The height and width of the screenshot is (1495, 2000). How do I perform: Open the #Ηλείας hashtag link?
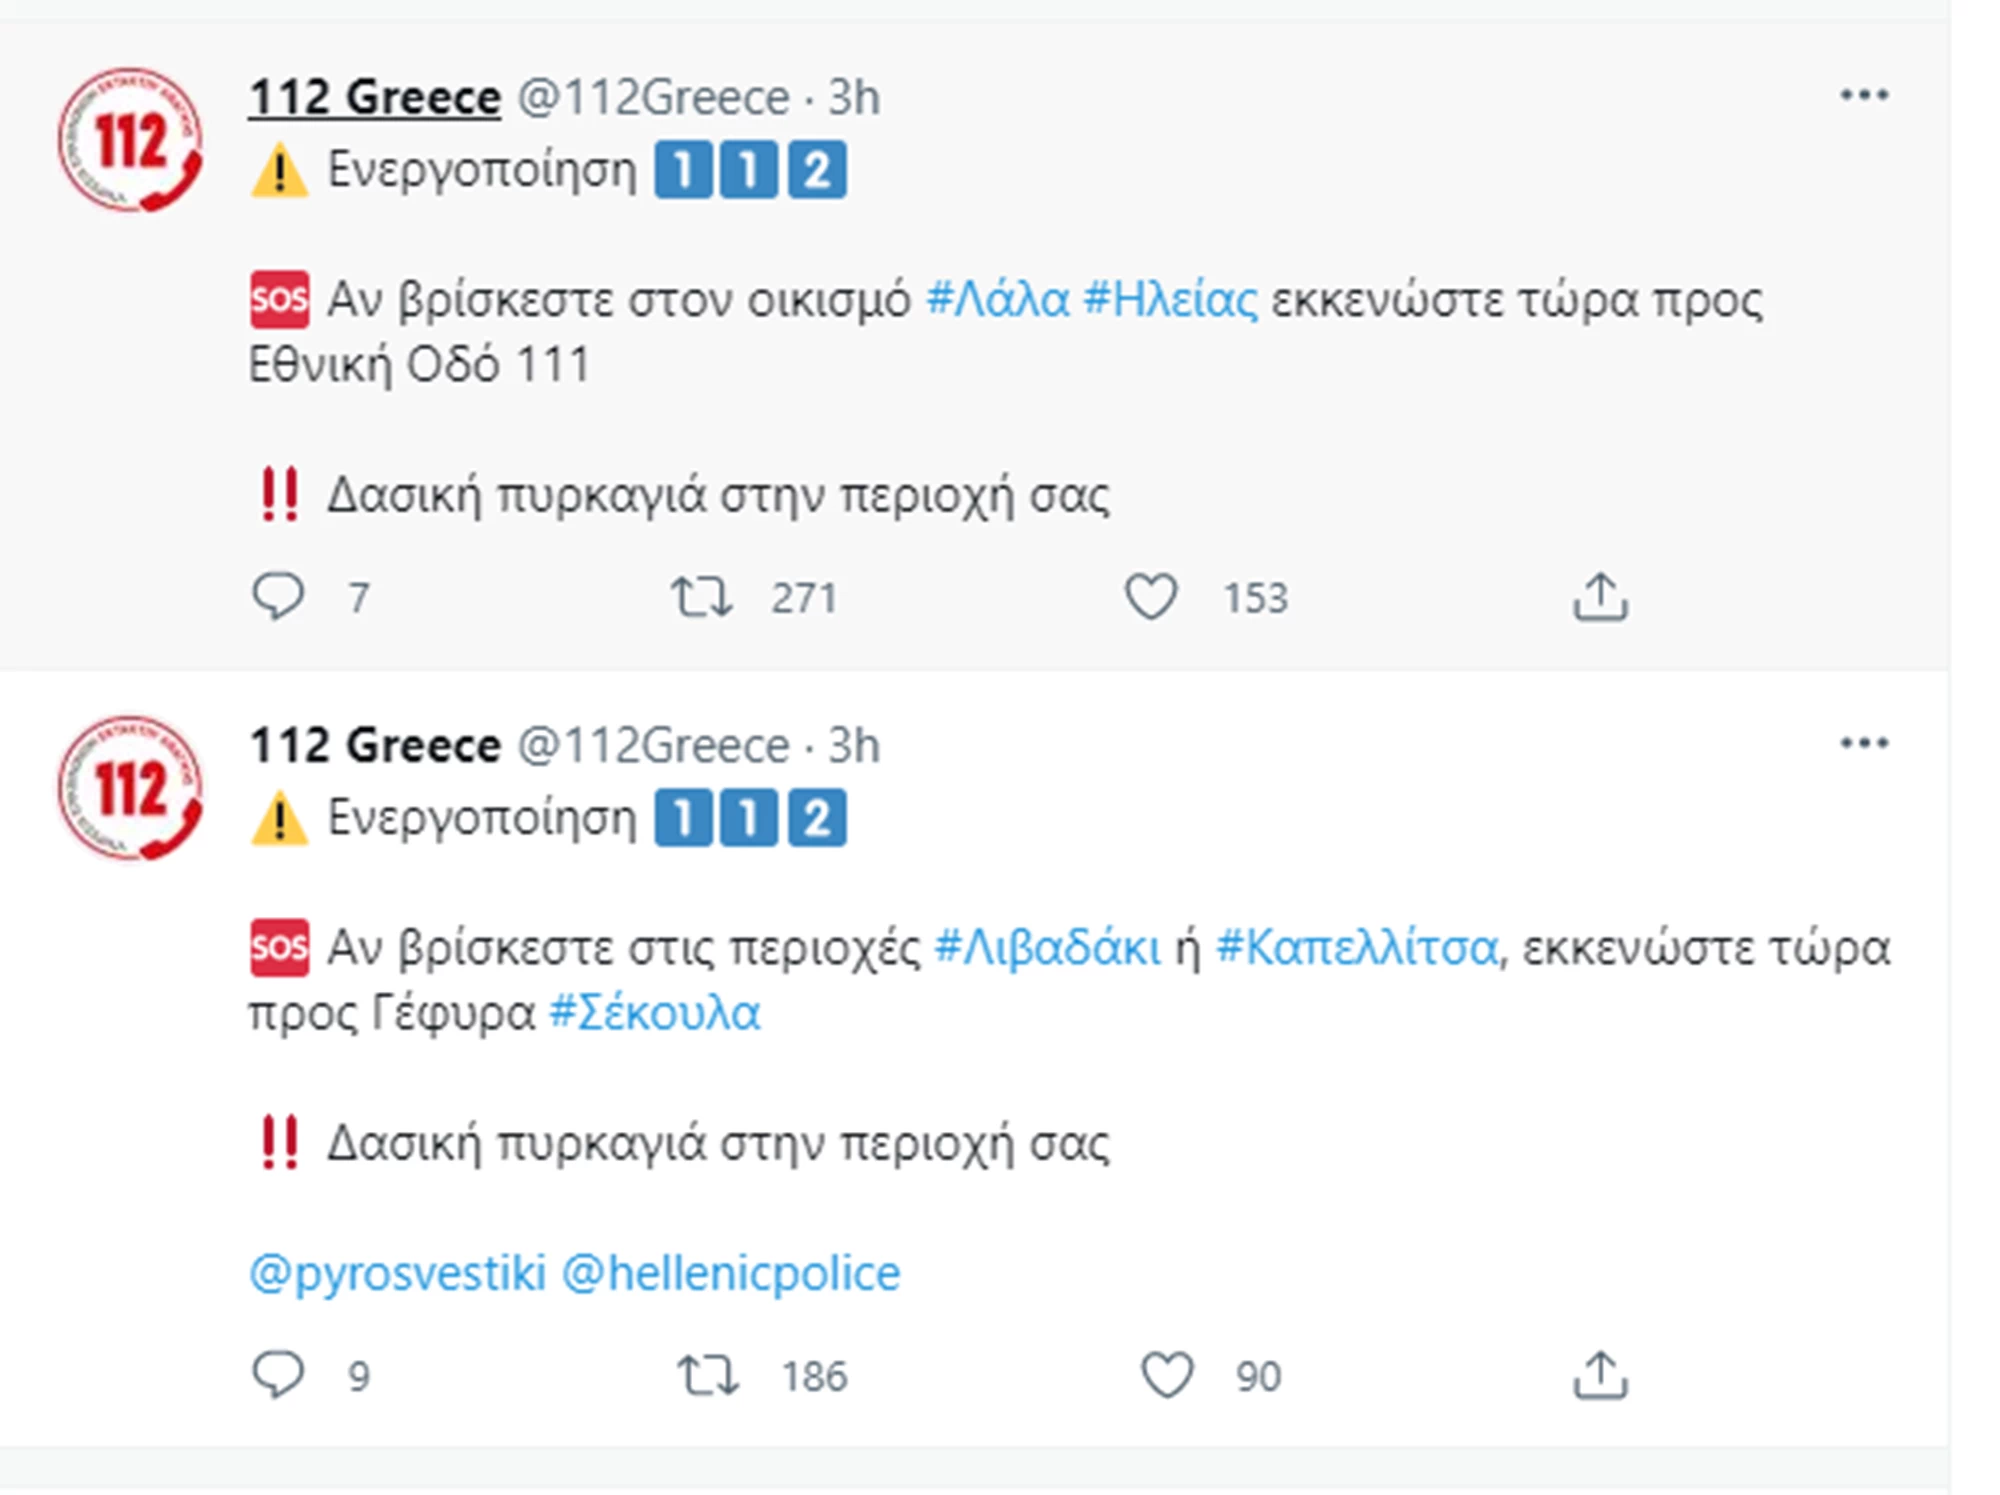(x=1170, y=300)
